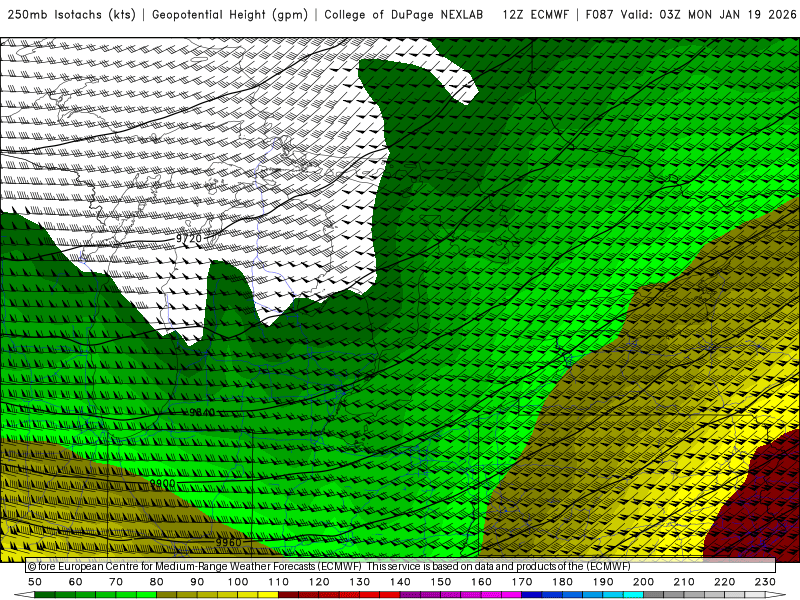The height and width of the screenshot is (600, 800).
Task: Click the 220 value on the color scale
Action: point(724,582)
